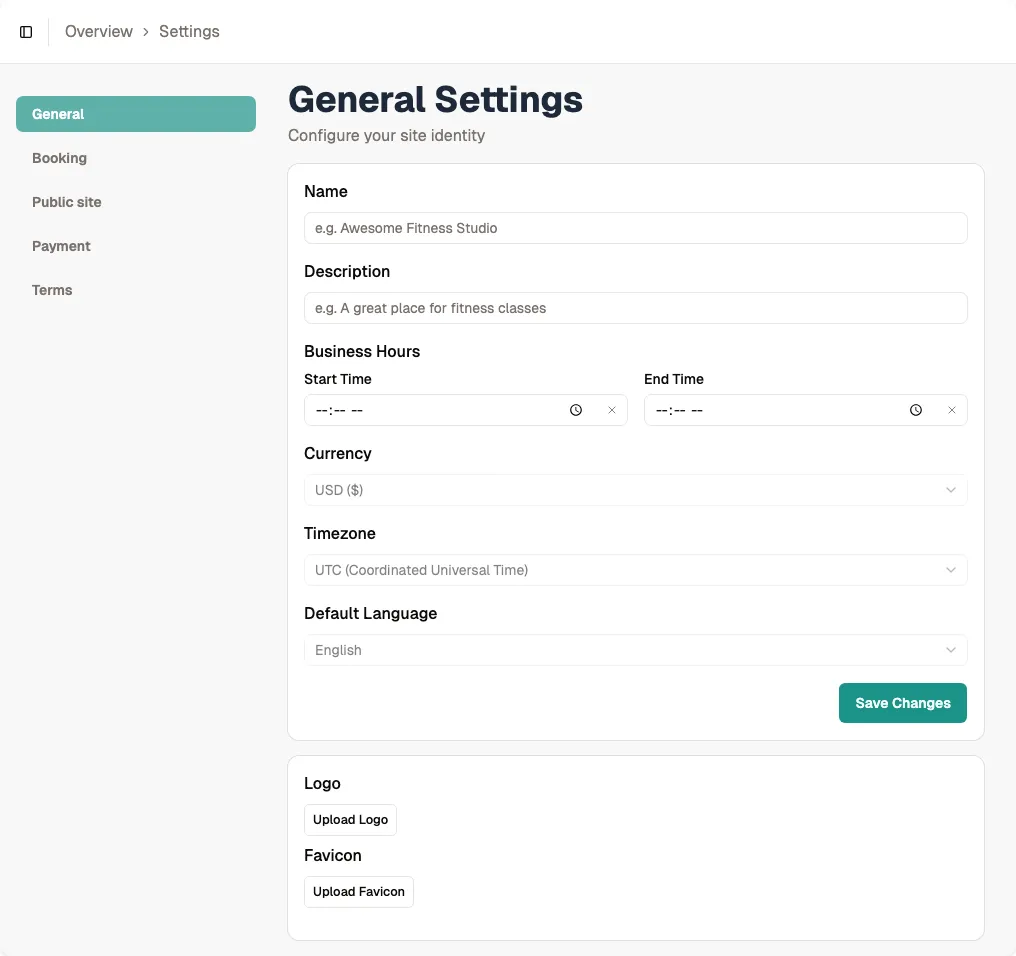Open the Default Language dropdown

636,650
